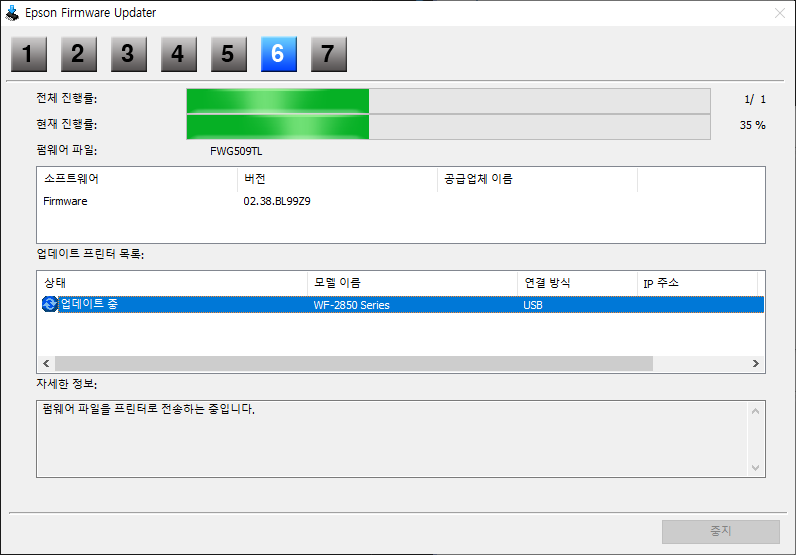This screenshot has height=555, width=796.
Task: Select the Firmware row in software table
Action: tap(401, 202)
